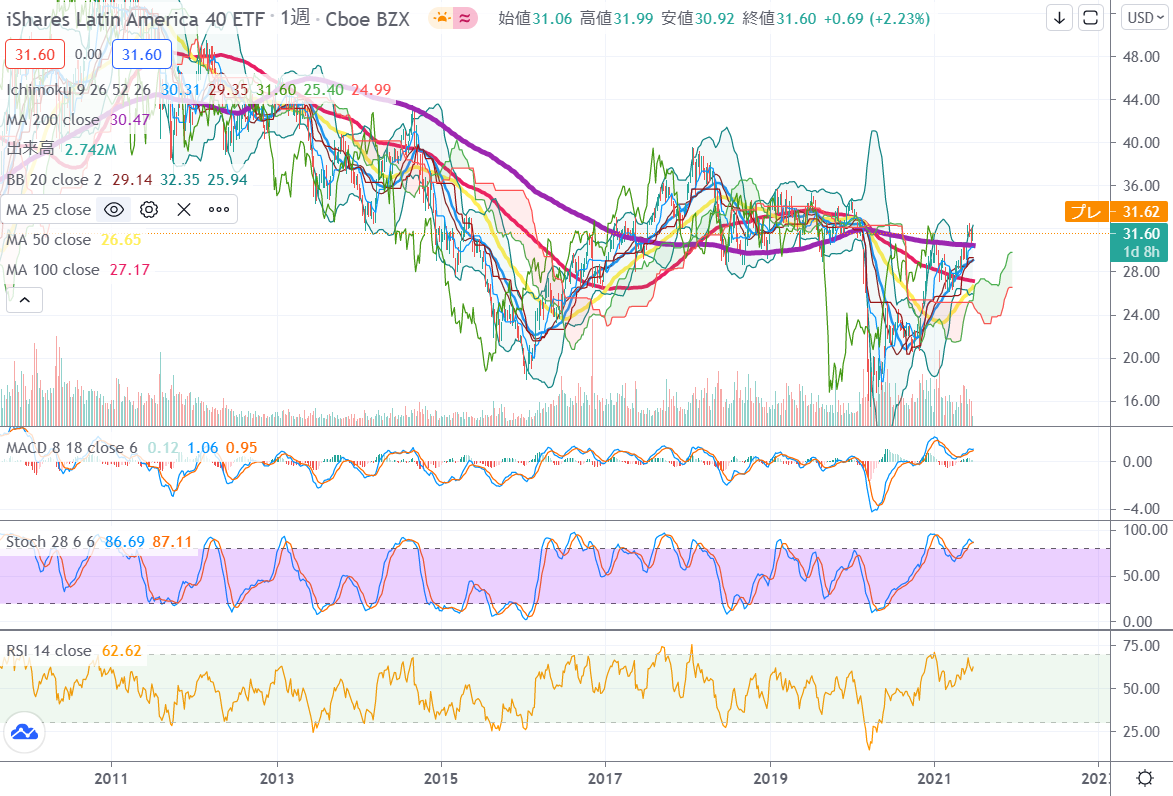This screenshot has height=796, width=1173.
Task: Select the MA 100 close indicator label
Action: [x=52, y=269]
